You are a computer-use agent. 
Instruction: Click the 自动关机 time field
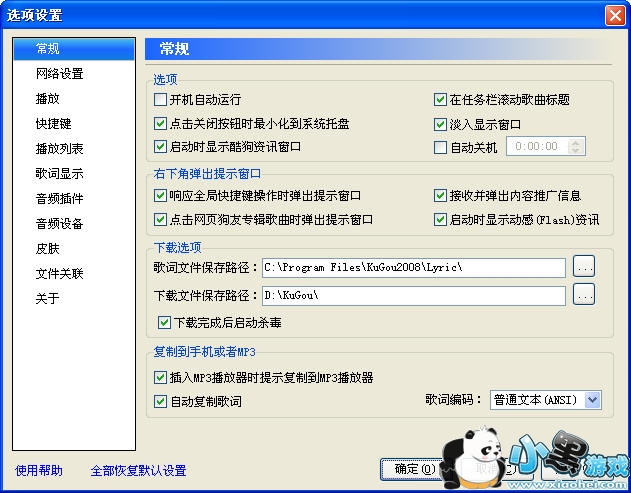tap(537, 146)
